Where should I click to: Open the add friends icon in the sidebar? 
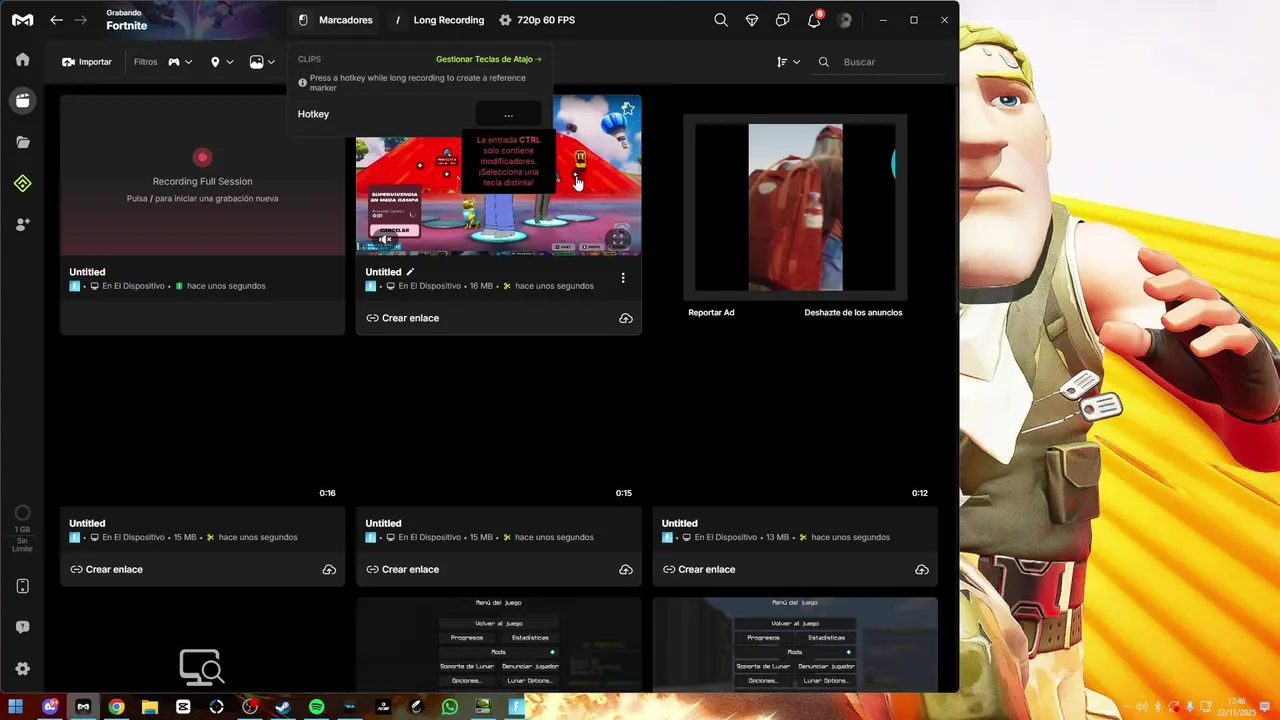coord(22,225)
